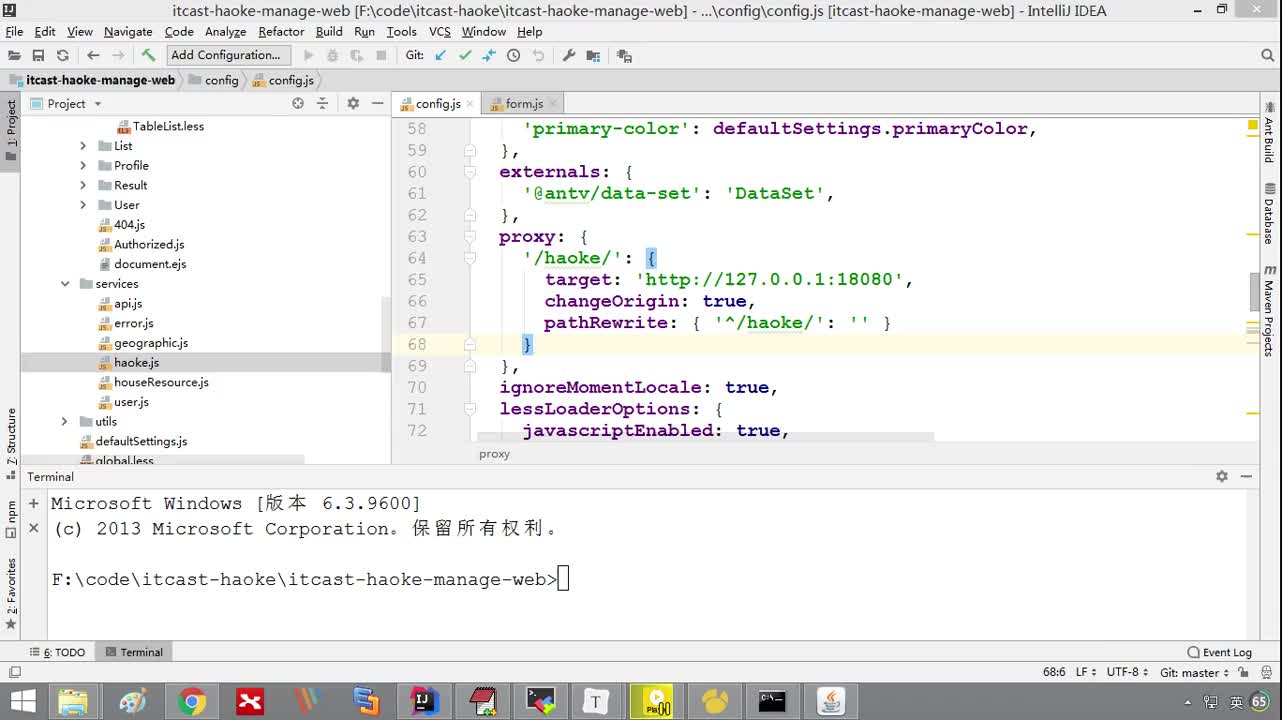1282x720 pixels.
Task: Toggle the 2: Favorites tool window tab
Action: coord(11,594)
